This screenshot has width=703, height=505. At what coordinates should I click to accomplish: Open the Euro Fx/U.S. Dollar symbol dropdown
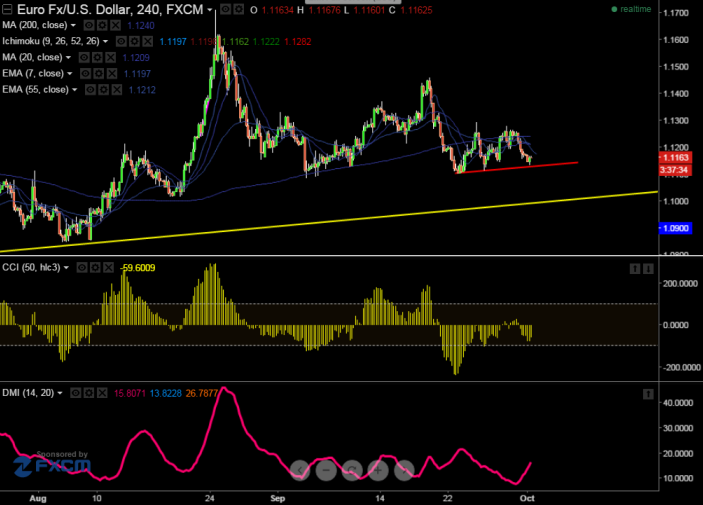[x=209, y=9]
